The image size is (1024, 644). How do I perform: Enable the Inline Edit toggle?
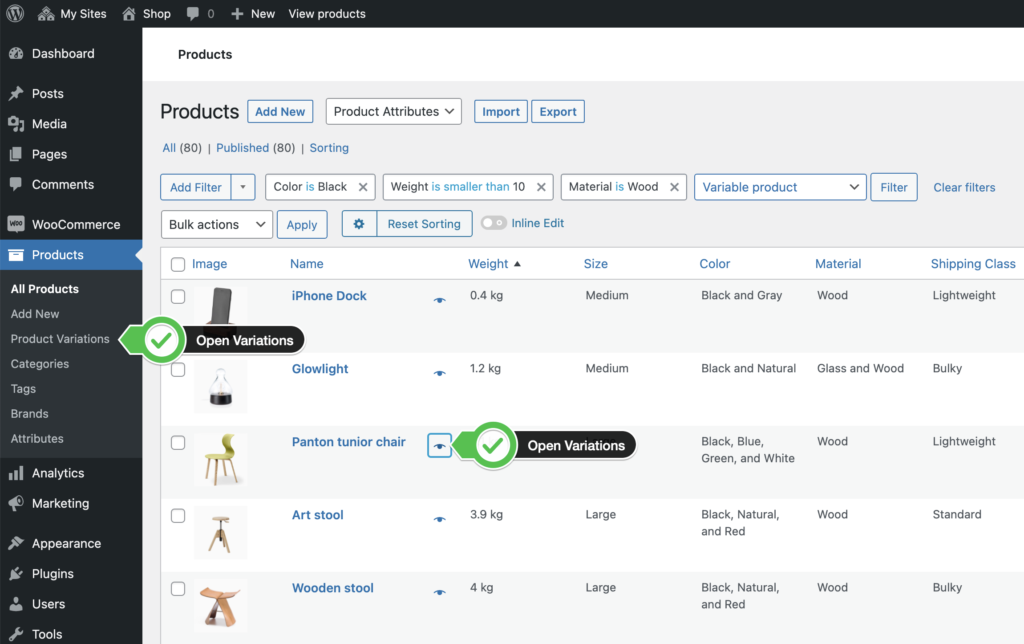point(493,224)
